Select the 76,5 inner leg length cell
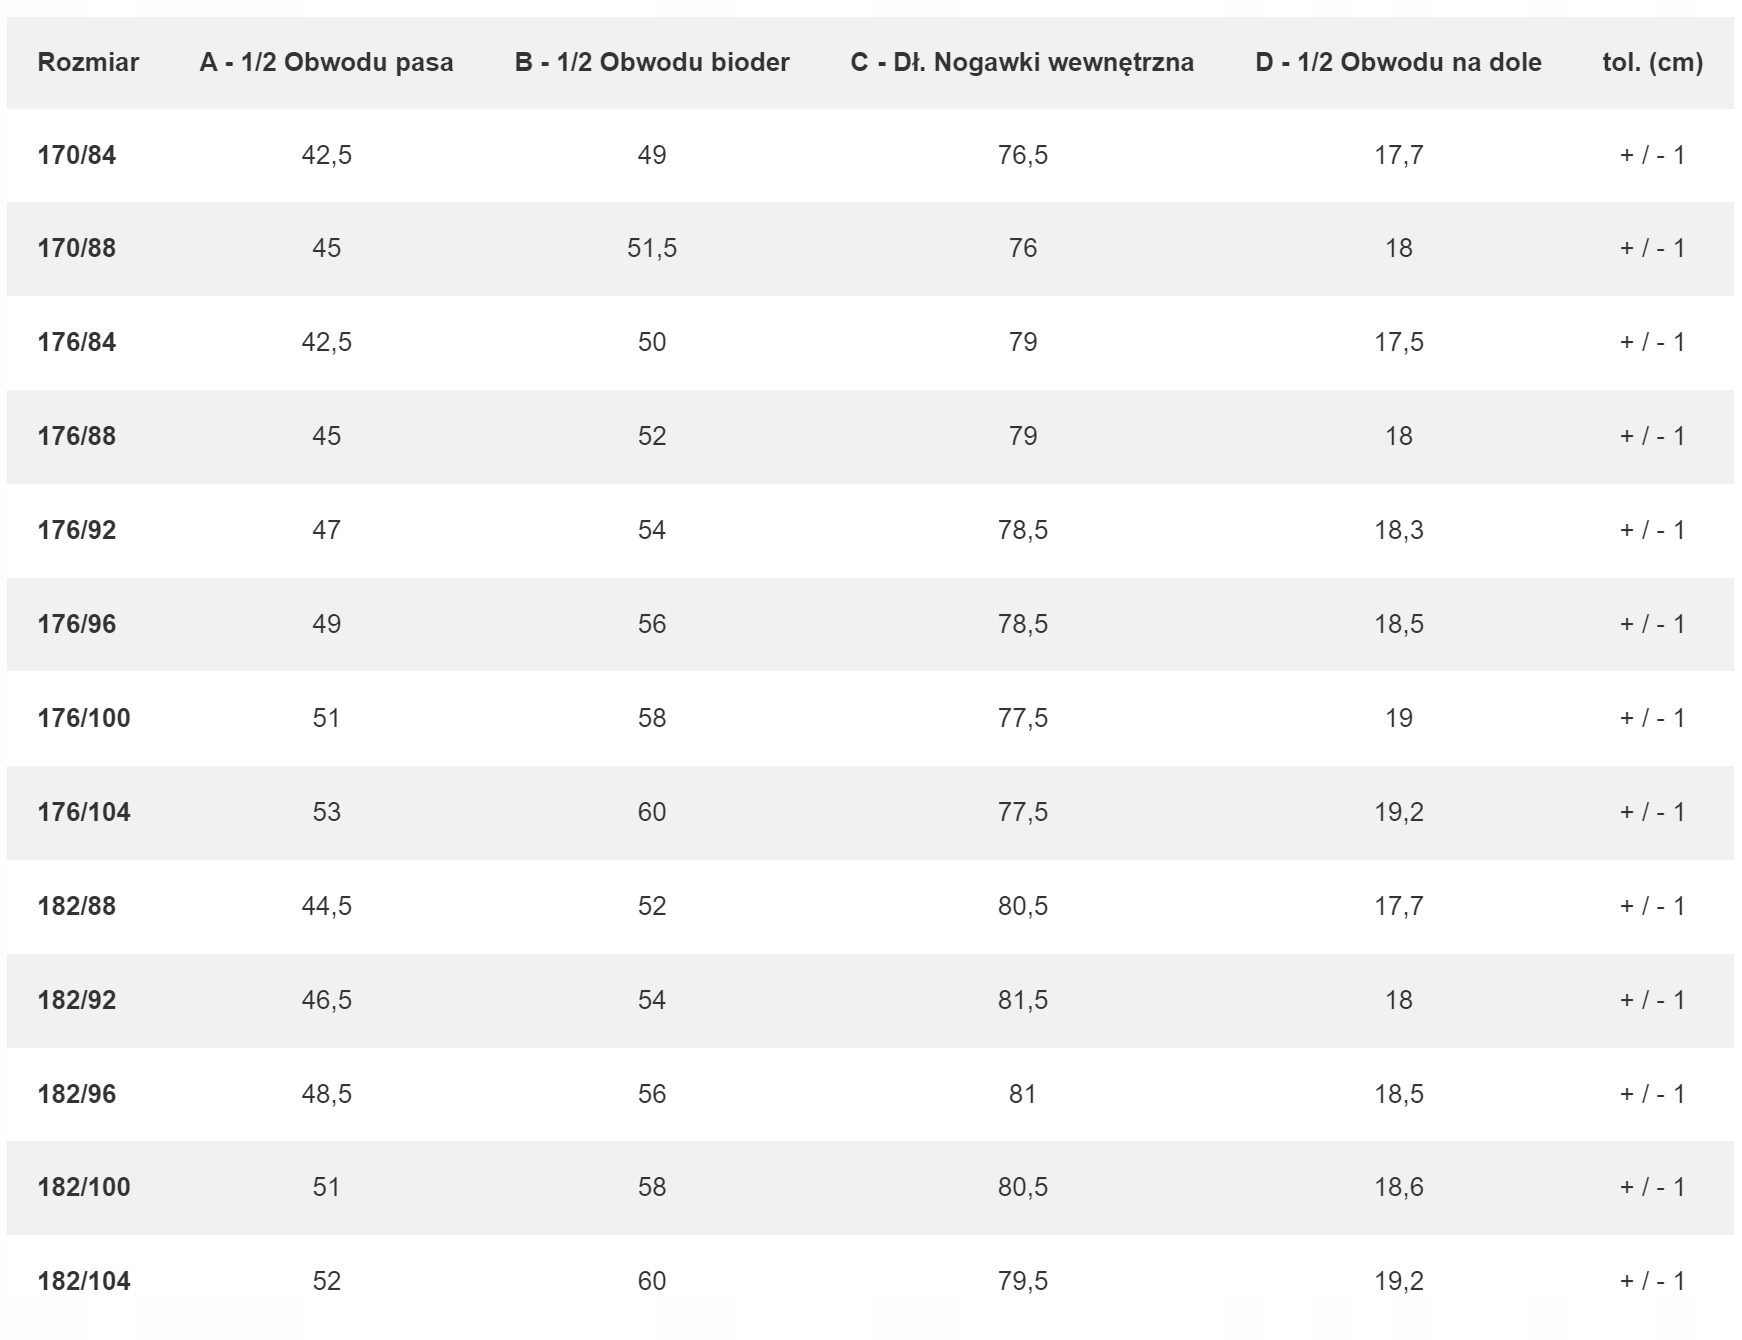This screenshot has width=1742, height=1340. 1022,155
